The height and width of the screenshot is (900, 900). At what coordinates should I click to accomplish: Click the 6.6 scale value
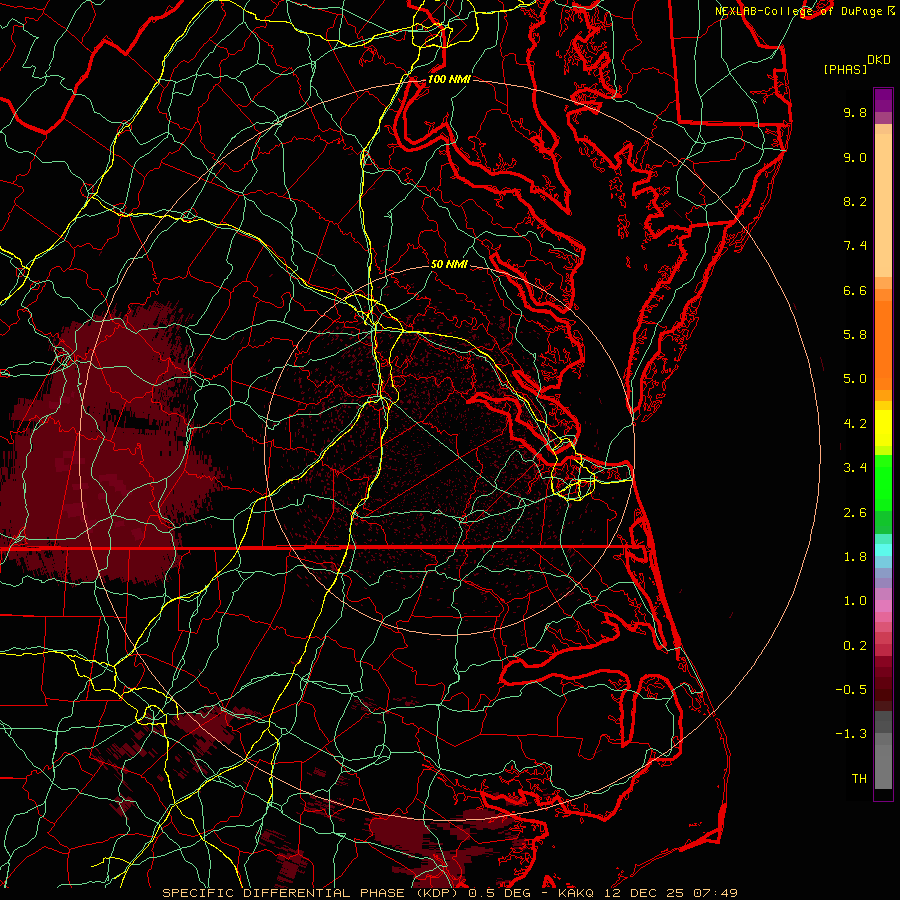point(855,290)
